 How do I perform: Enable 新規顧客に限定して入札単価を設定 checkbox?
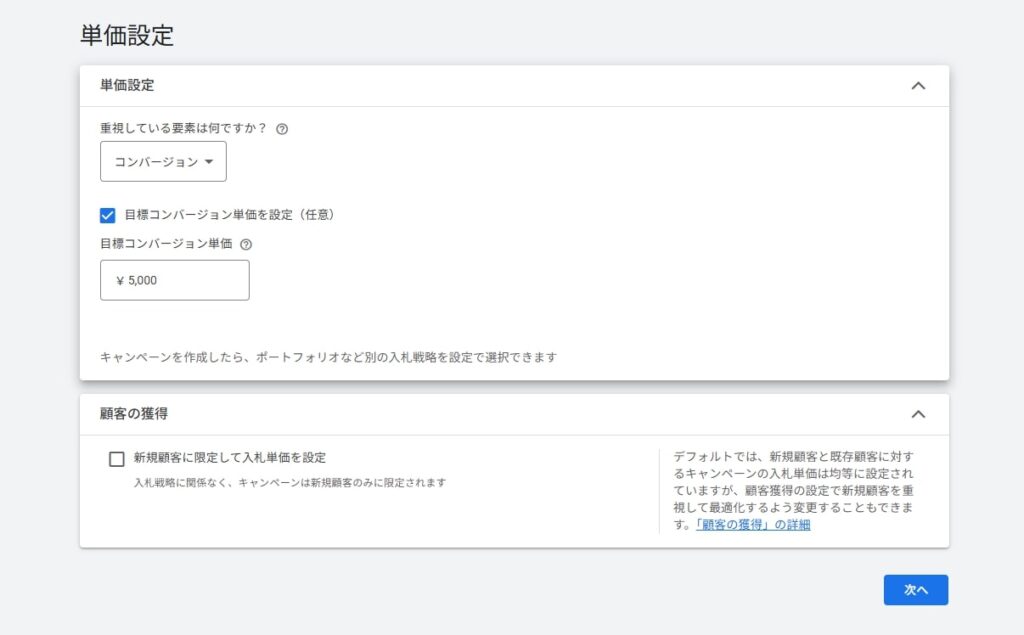click(x=117, y=459)
